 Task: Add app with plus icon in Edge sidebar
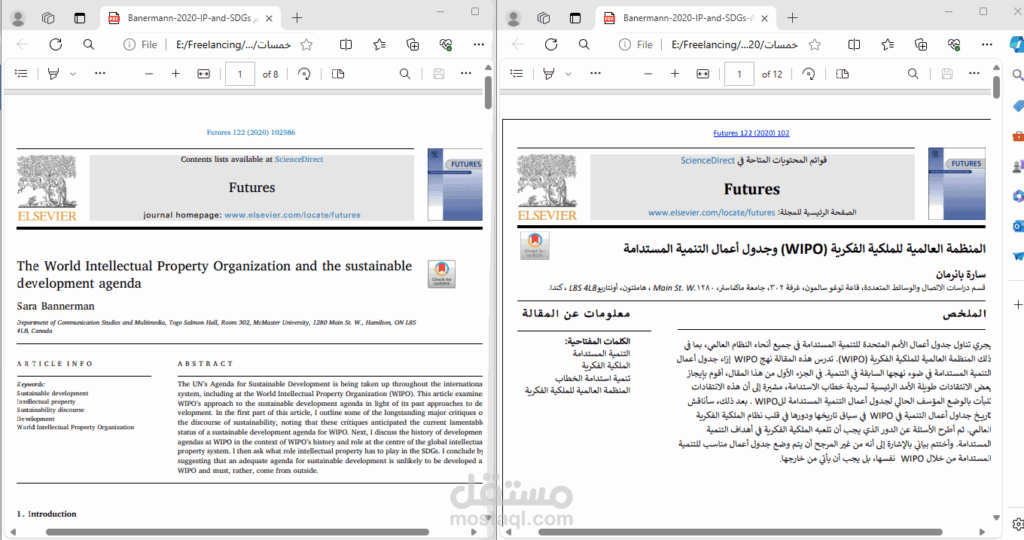pyautogui.click(x=1017, y=305)
